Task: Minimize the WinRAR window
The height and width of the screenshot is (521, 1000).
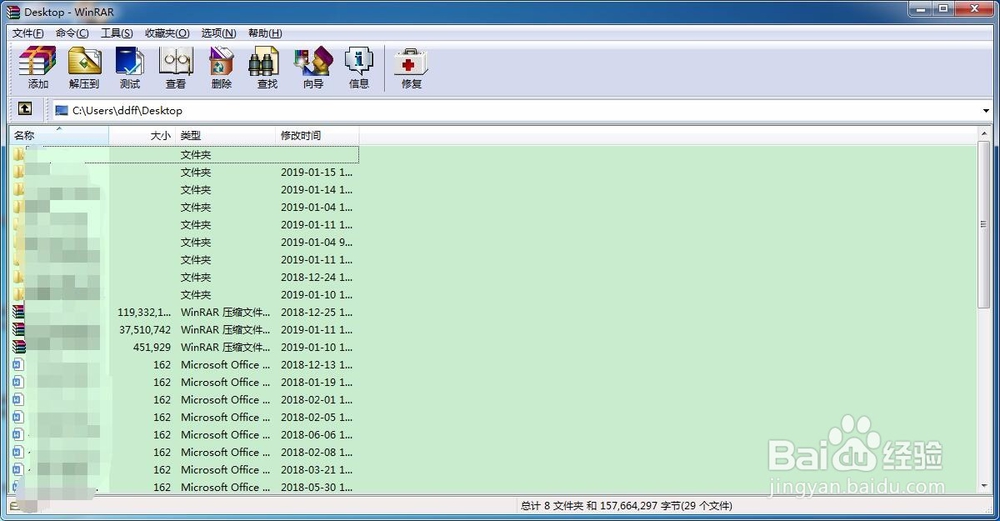Action: point(920,9)
